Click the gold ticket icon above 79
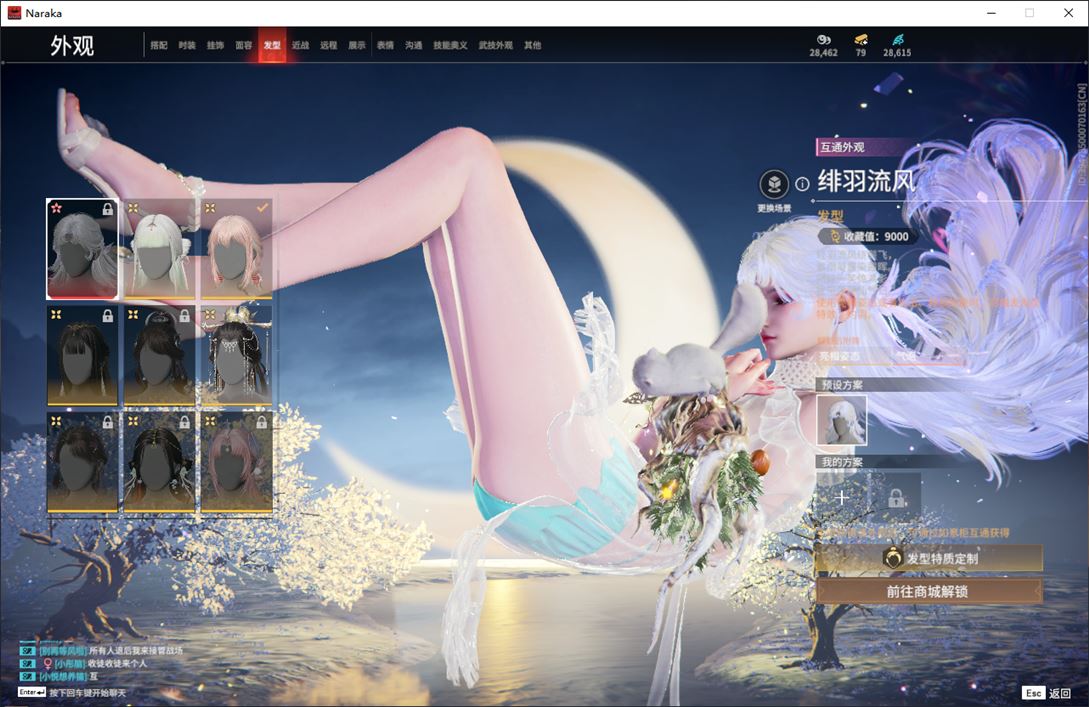The width and height of the screenshot is (1089, 707). (861, 40)
